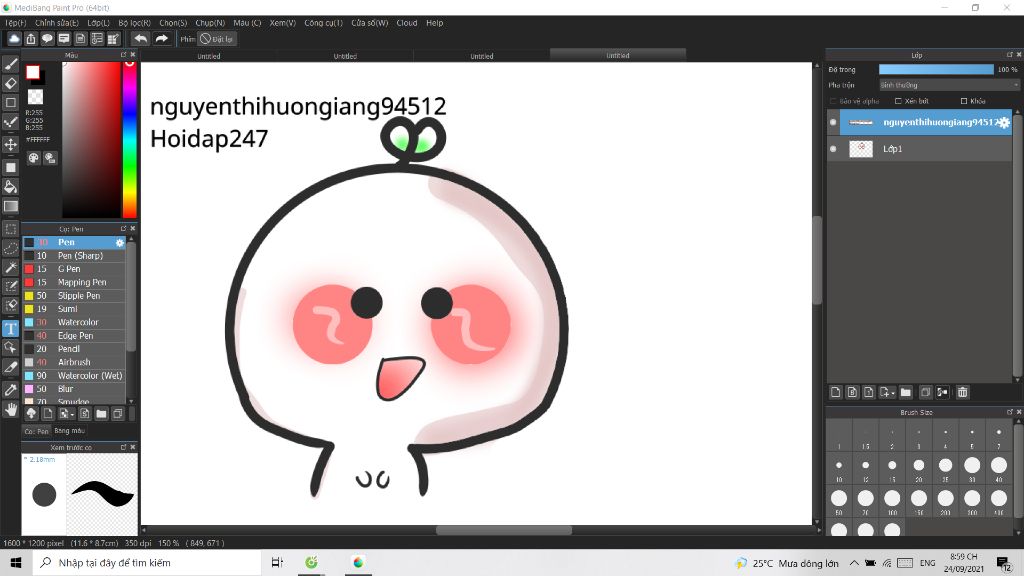1024x576 pixels.
Task: Open the Tệp(F) menu
Action: tap(16, 23)
